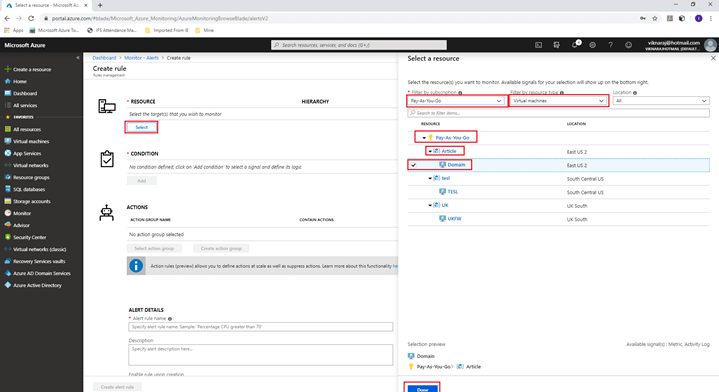Open Filter by resource type dropdown
The height and width of the screenshot is (392, 719).
click(x=558, y=101)
